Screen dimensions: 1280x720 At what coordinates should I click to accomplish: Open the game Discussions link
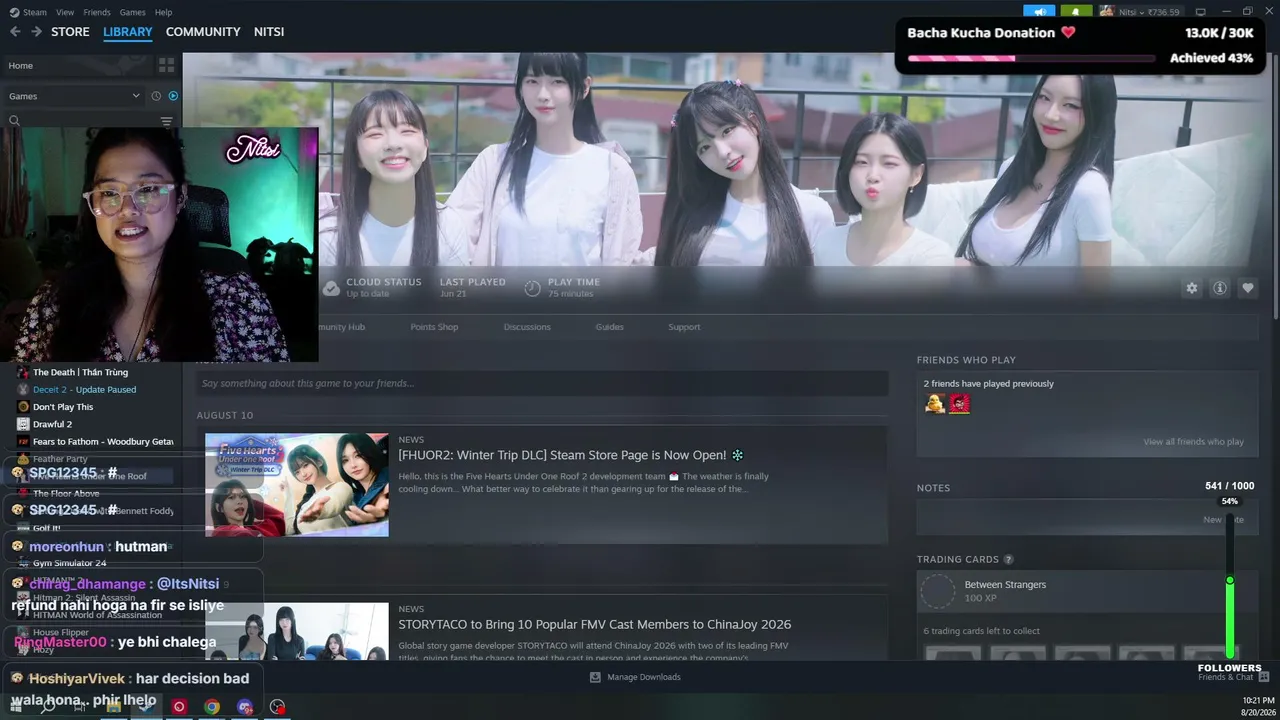[x=527, y=327]
